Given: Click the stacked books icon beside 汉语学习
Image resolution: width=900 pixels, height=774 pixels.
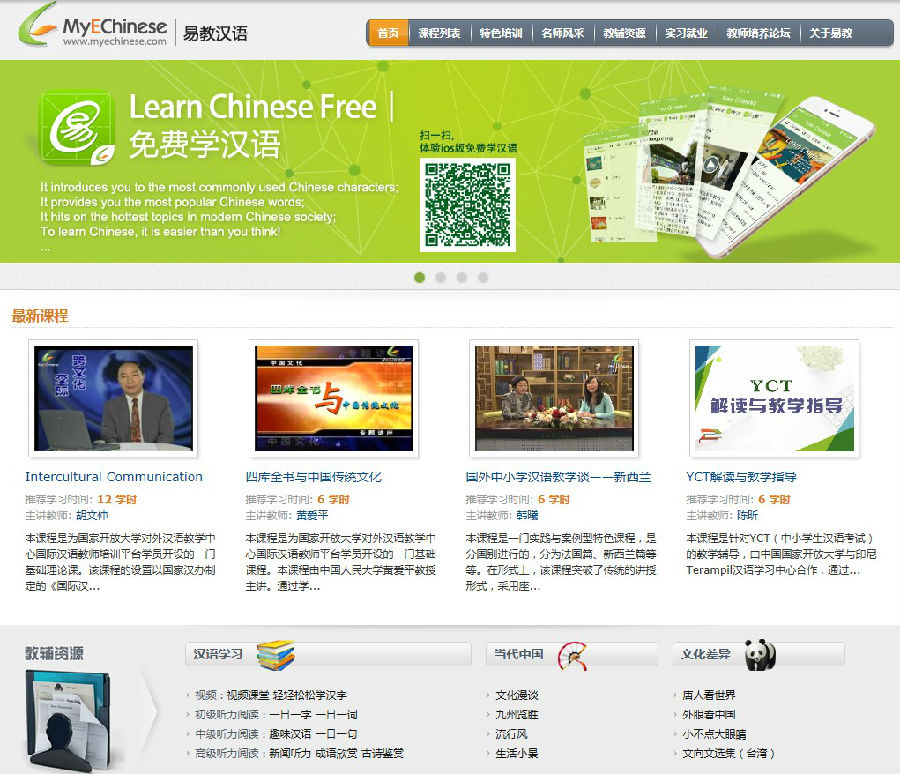Looking at the screenshot, I should coord(275,655).
